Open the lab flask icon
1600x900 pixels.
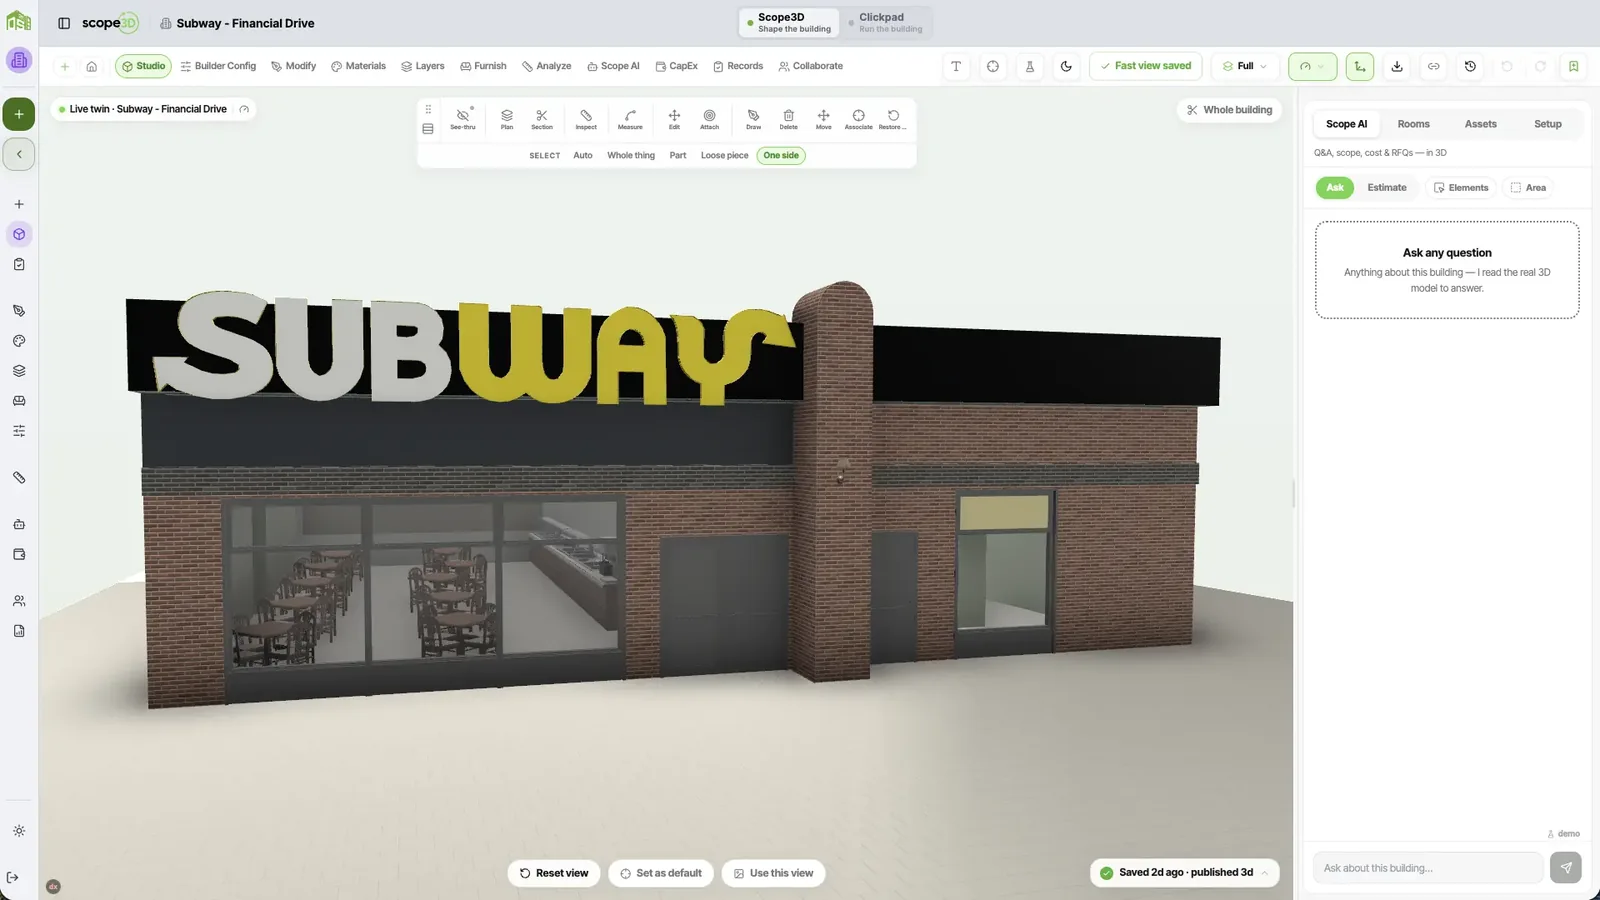1029,66
